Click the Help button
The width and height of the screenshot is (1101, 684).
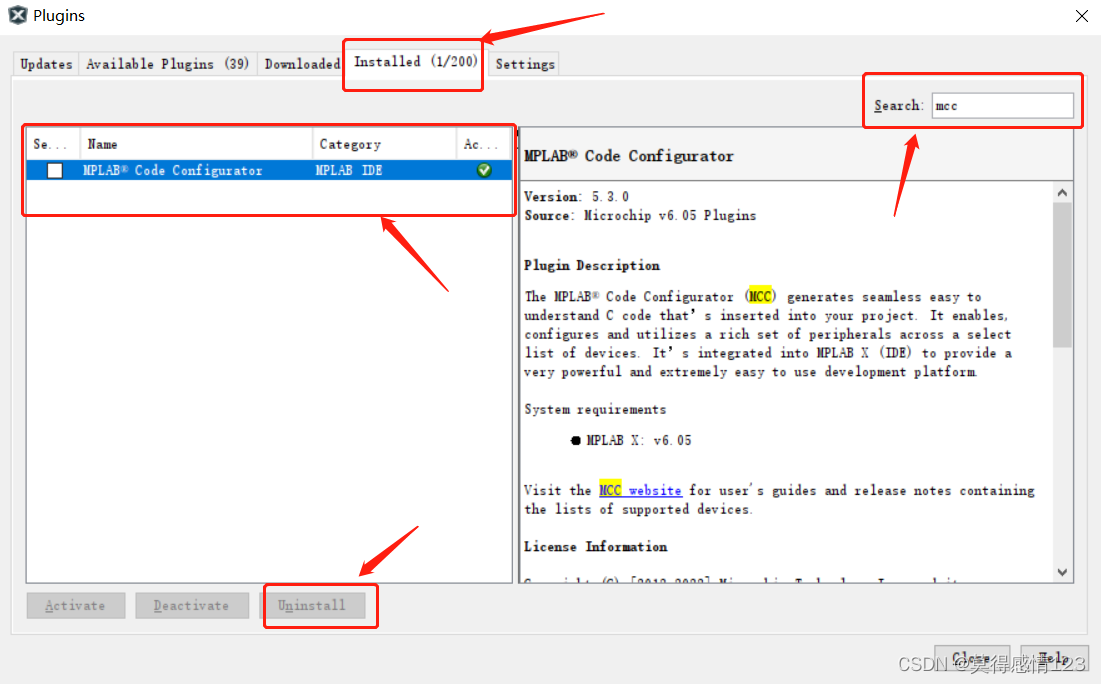[1054, 657]
